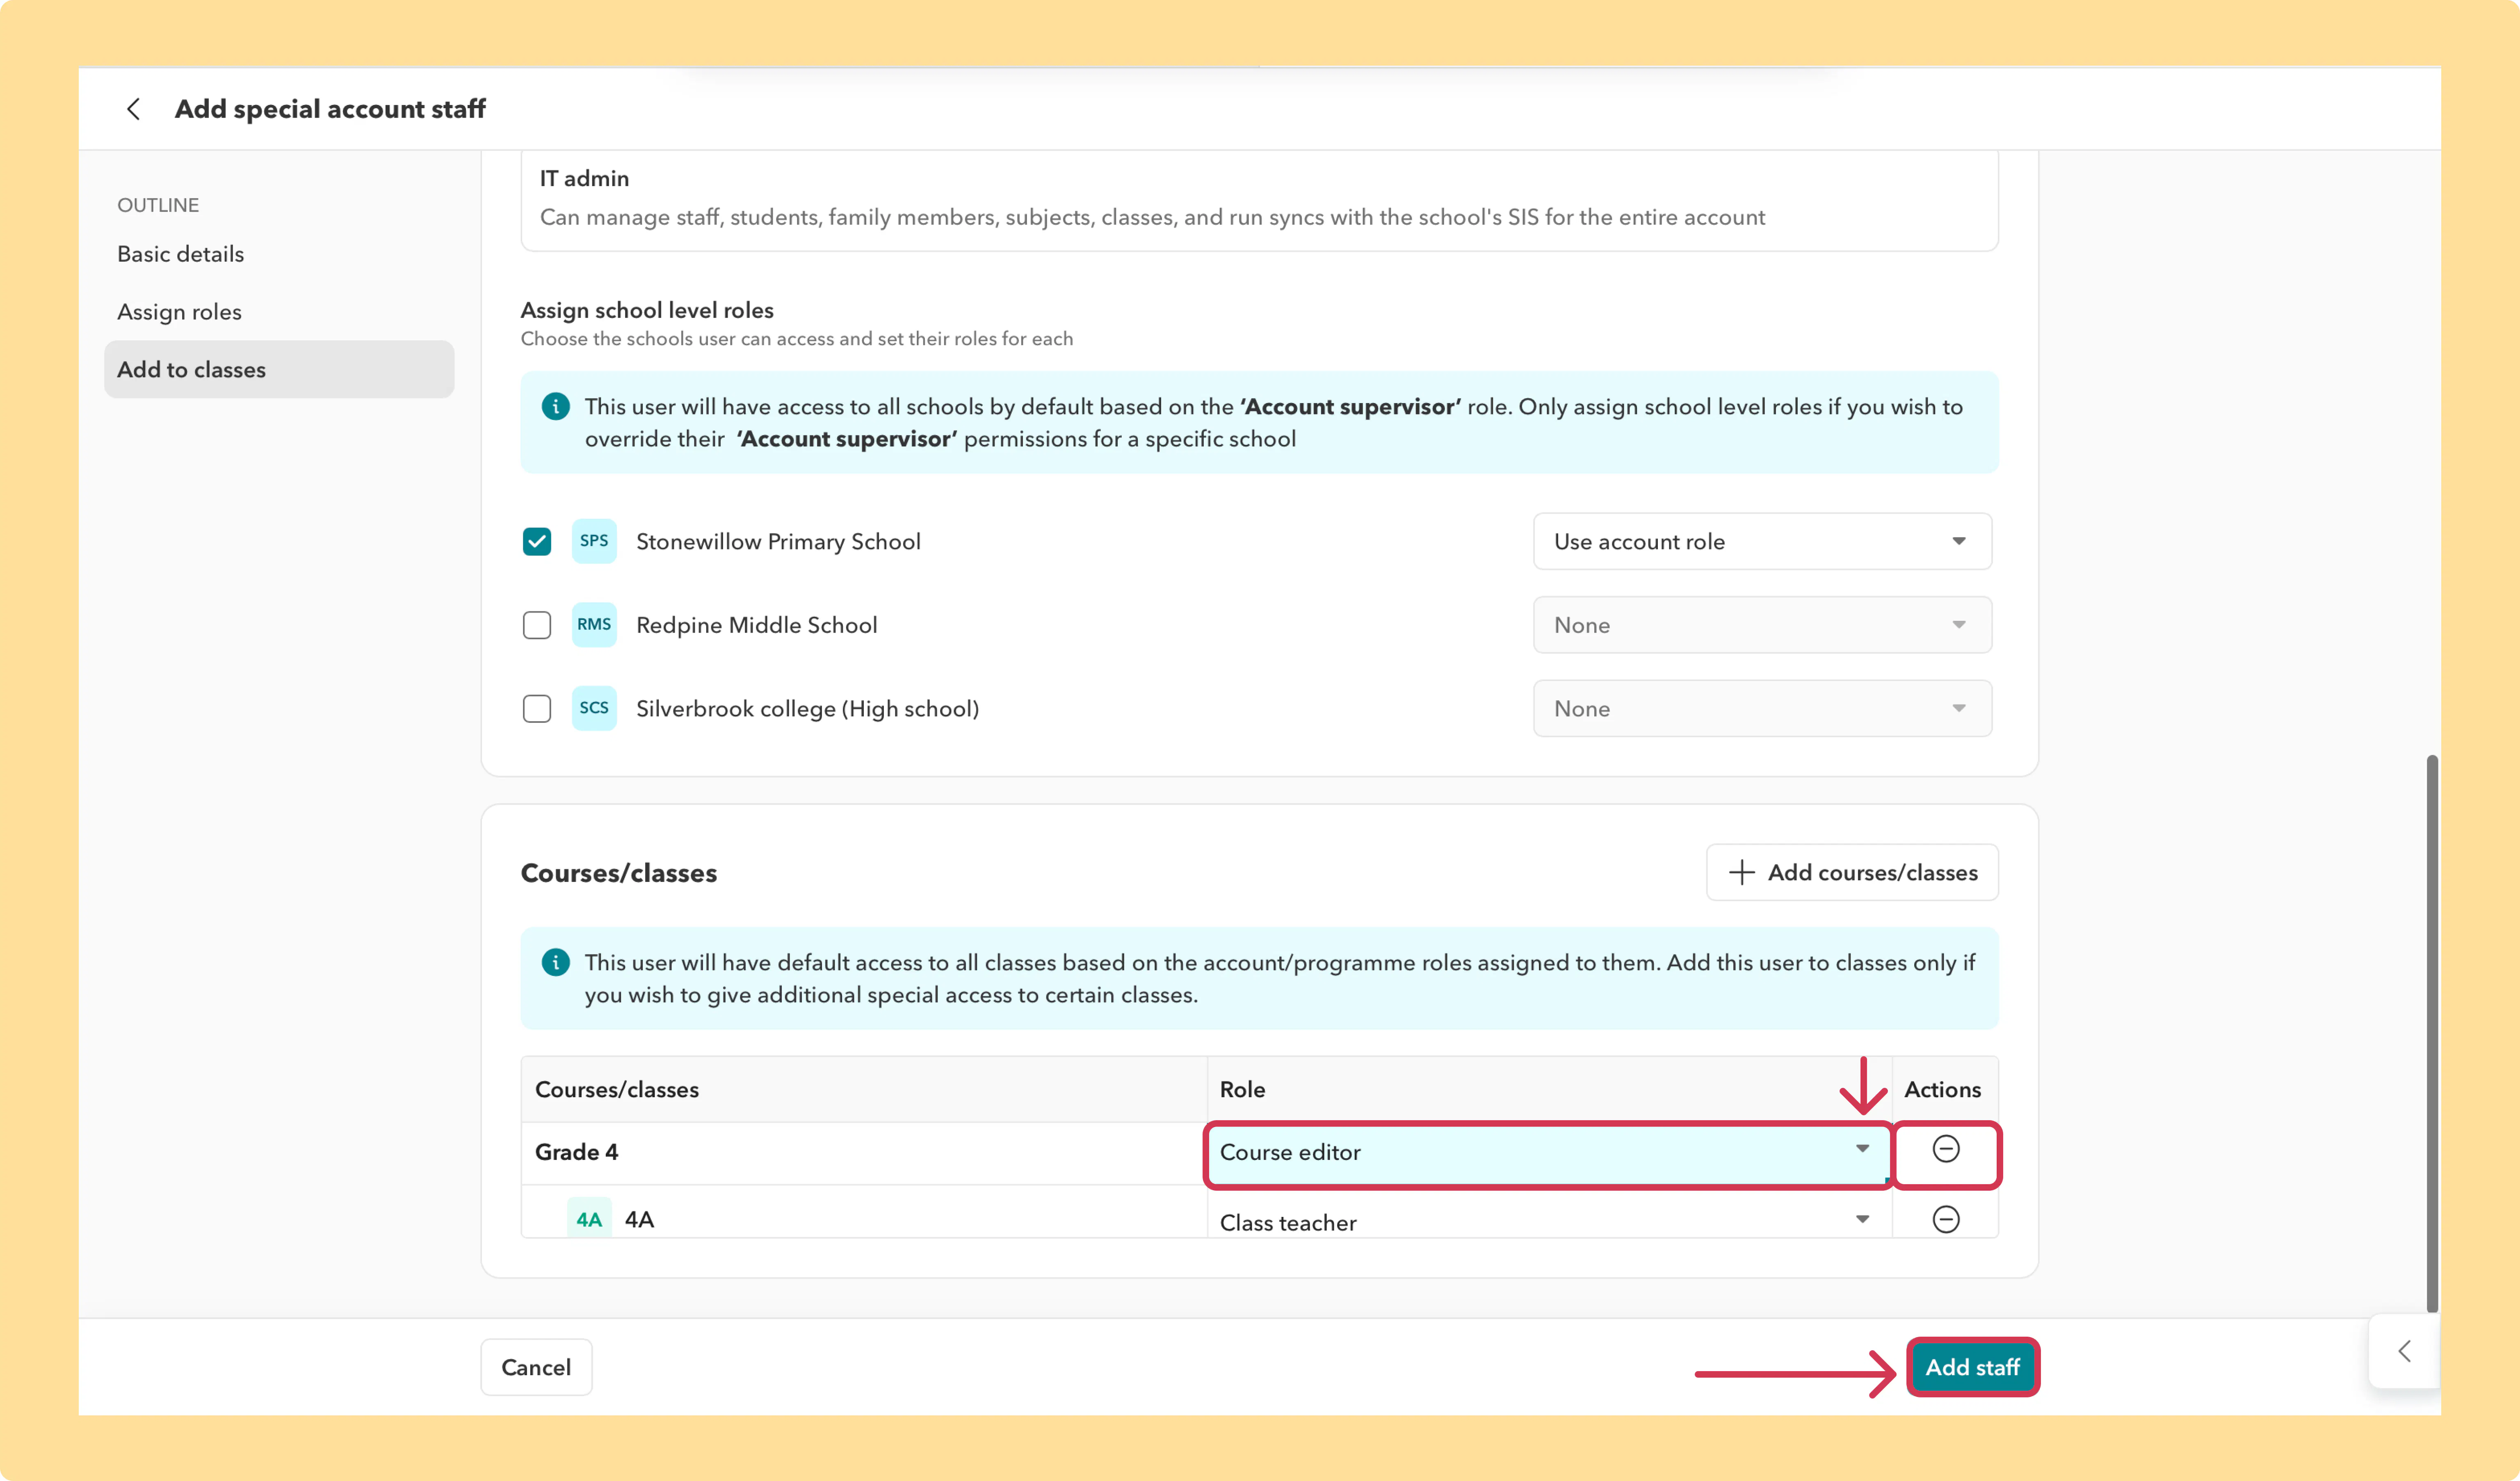Image resolution: width=2520 pixels, height=1481 pixels.
Task: Expand the collapsed side panel chevron
Action: pos(2405,1351)
